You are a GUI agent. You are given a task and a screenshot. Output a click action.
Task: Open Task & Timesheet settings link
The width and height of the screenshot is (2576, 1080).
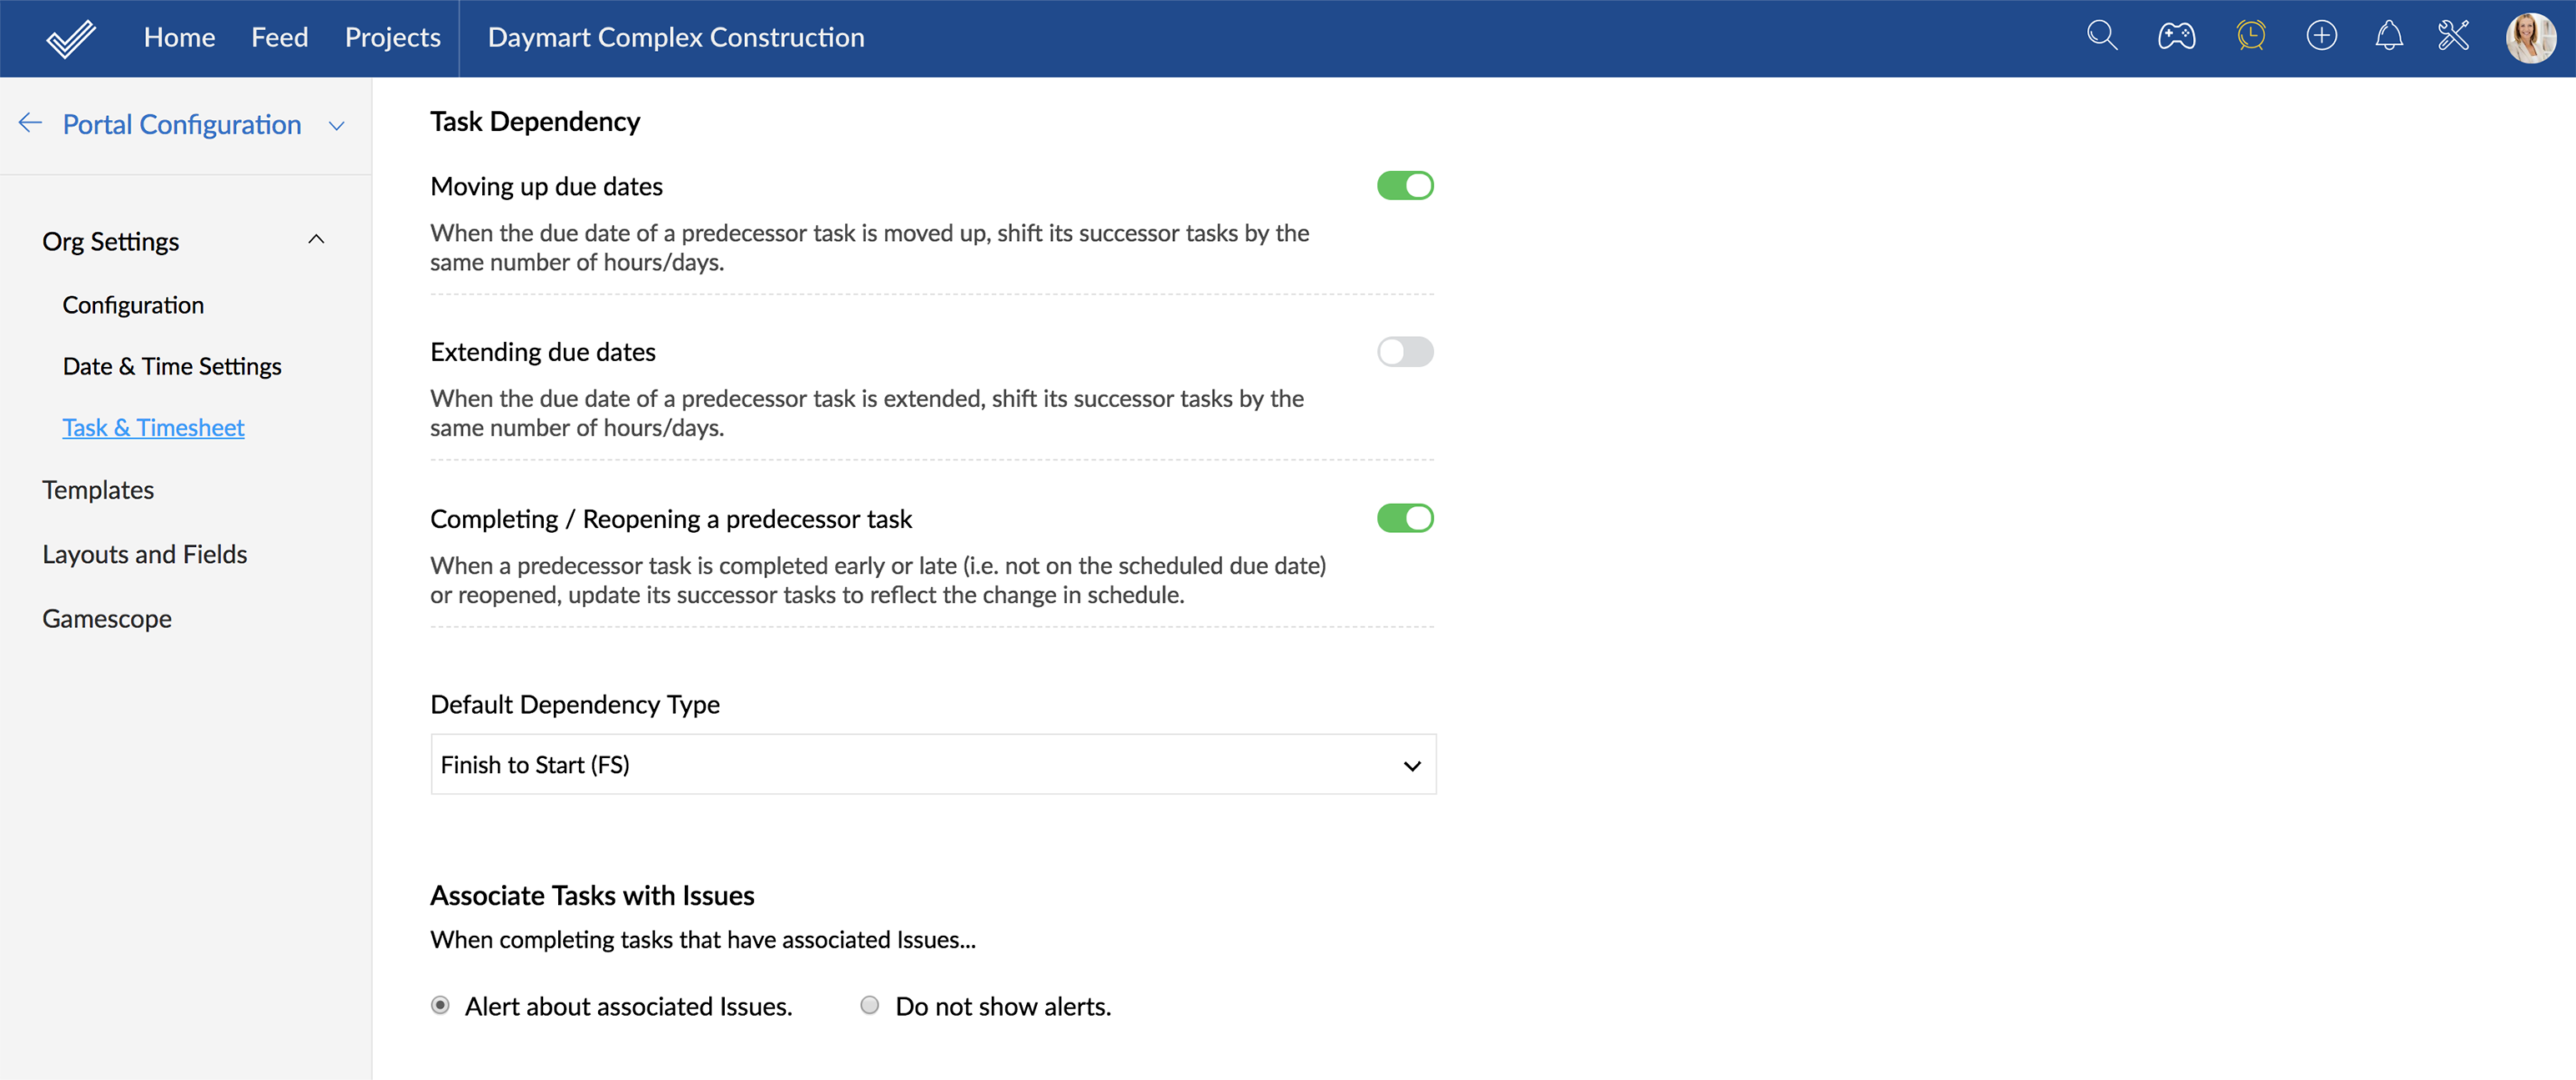(153, 428)
